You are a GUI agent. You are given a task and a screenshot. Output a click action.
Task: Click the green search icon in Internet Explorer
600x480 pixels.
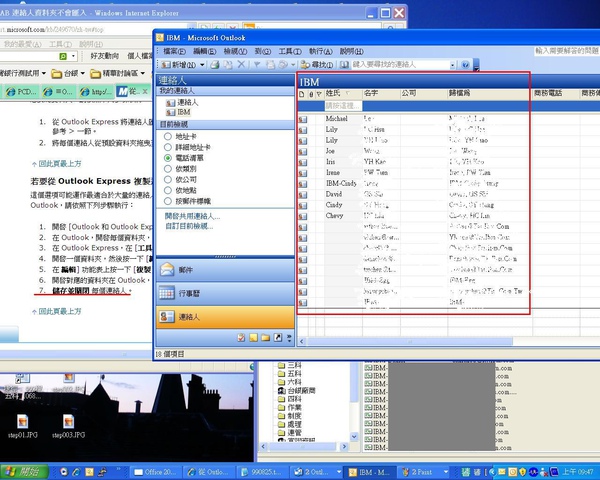pyautogui.click(x=63, y=56)
